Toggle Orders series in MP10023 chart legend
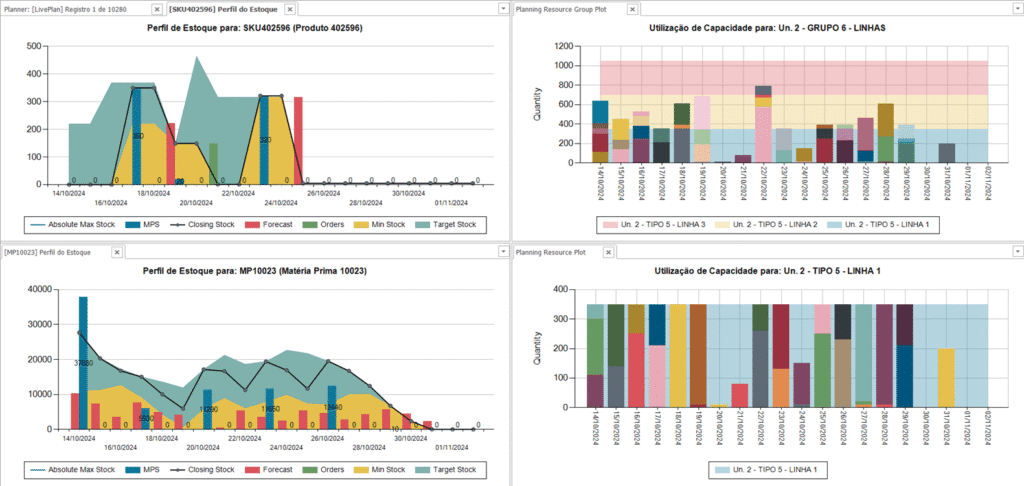1024x486 pixels. pos(328,469)
